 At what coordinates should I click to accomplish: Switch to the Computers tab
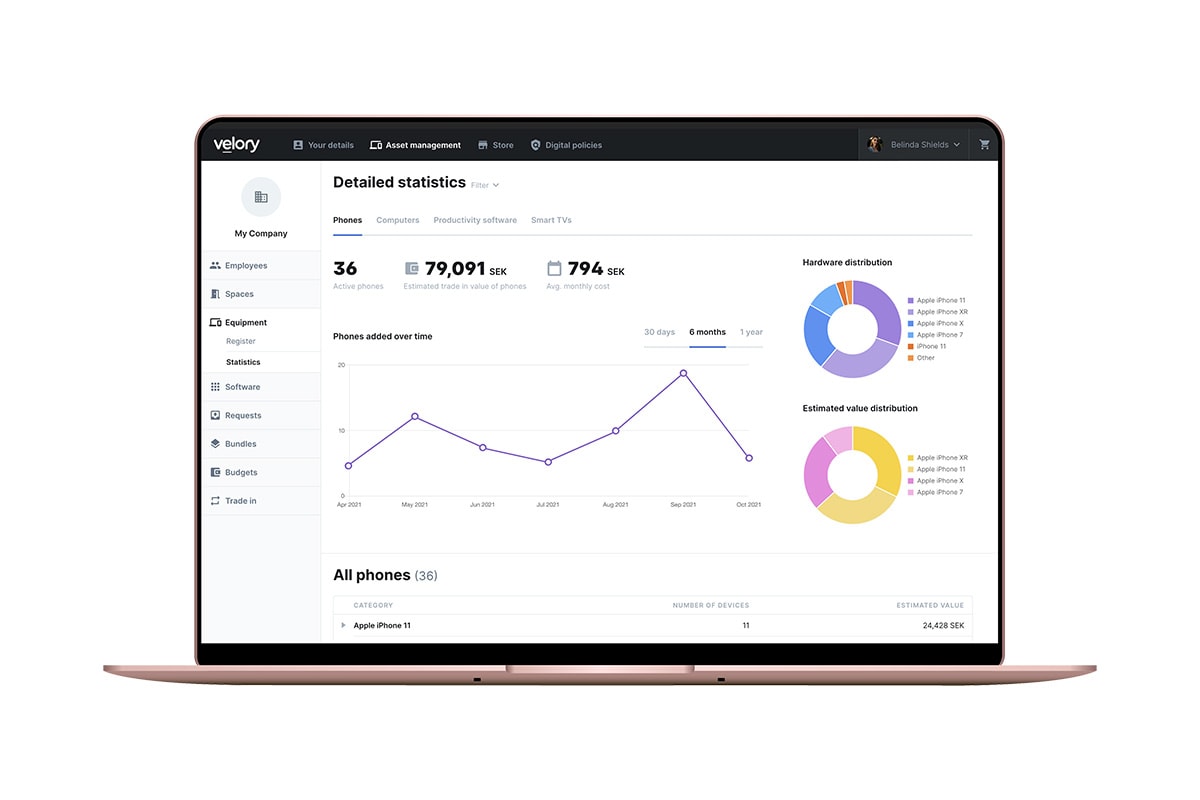[x=398, y=220]
